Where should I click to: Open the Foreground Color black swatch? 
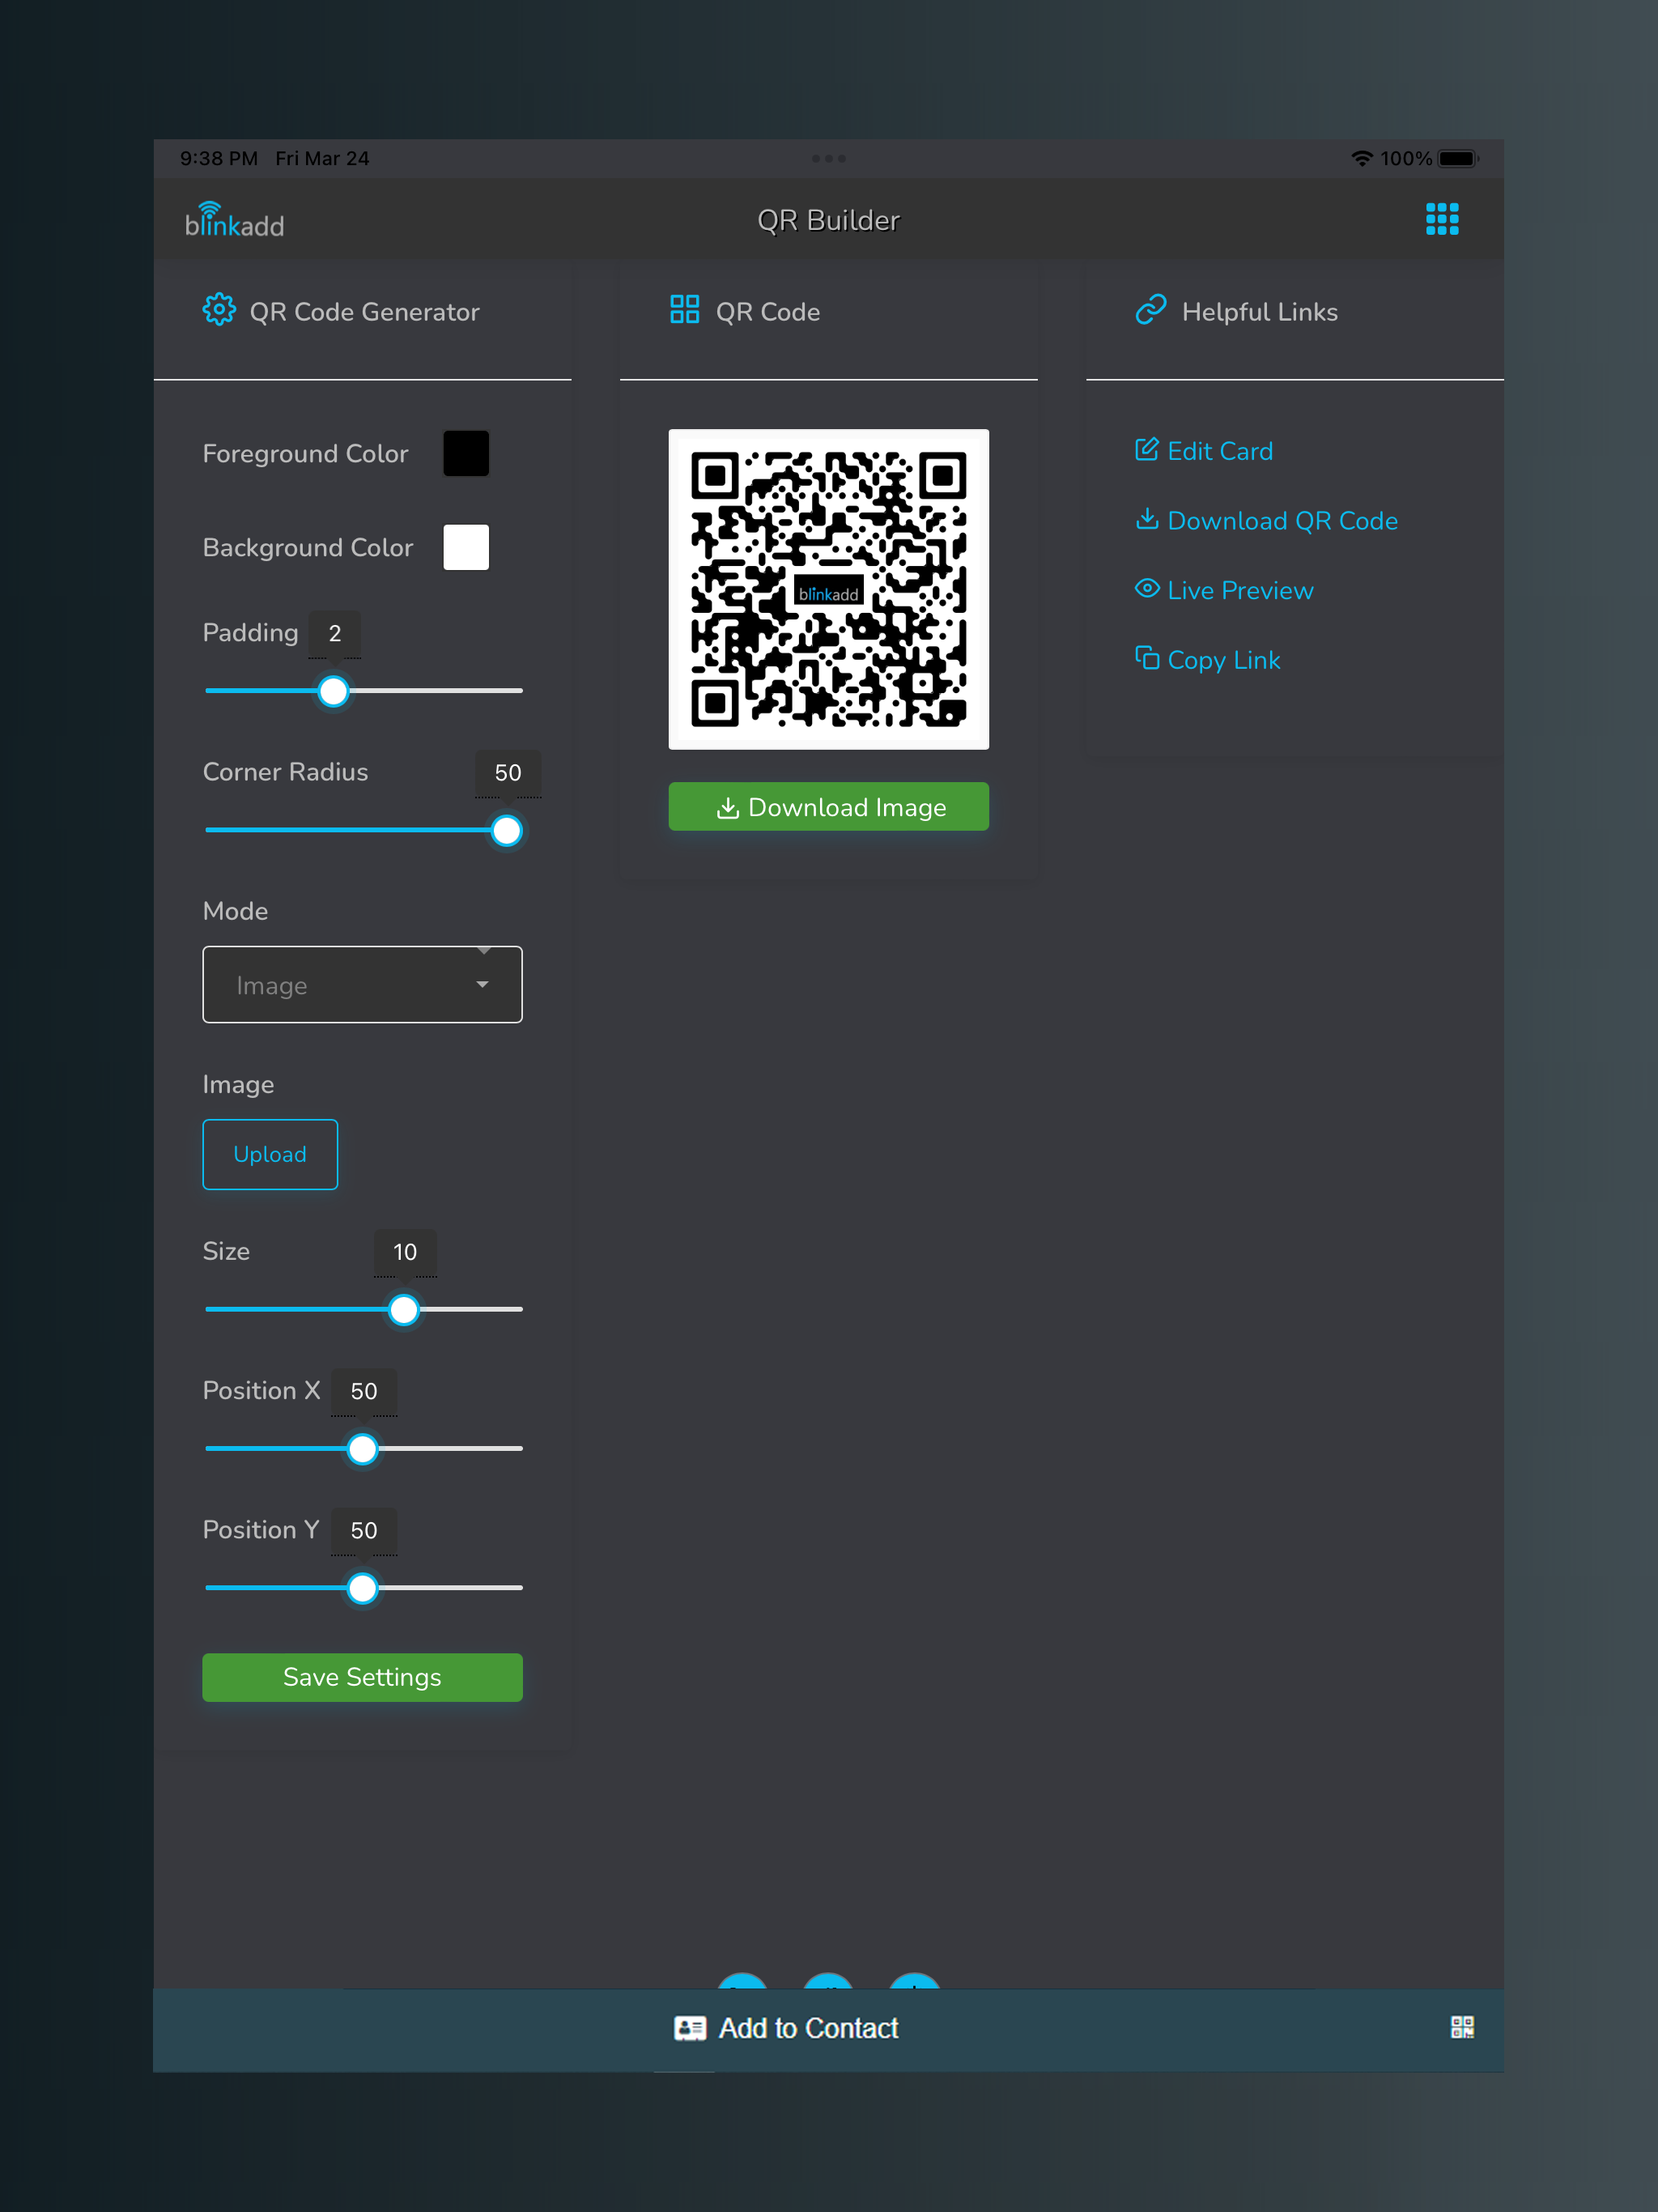[466, 454]
